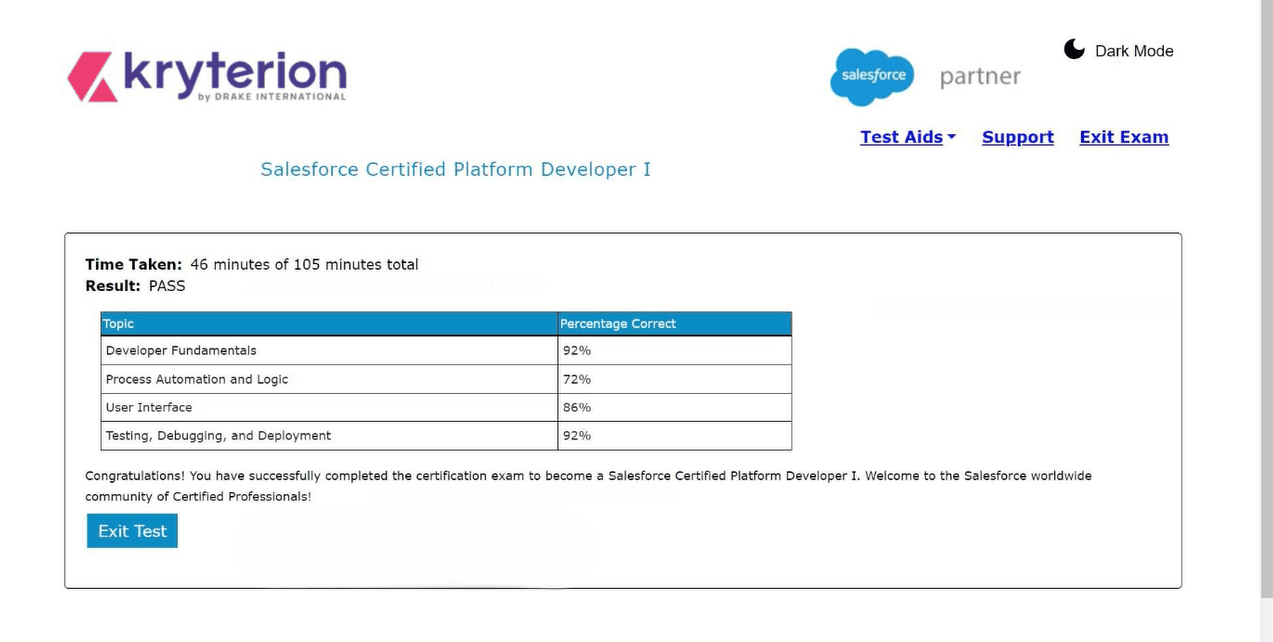Click the vertical scrollbar on the right

[1265, 300]
